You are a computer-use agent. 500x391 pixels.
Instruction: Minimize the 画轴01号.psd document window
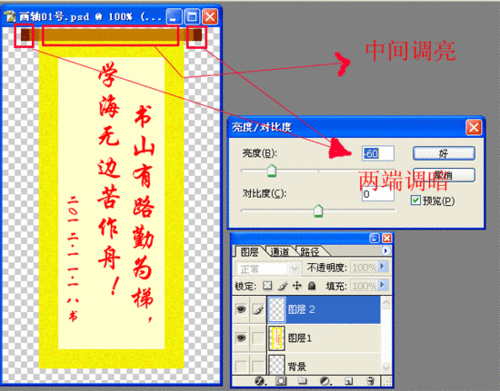tap(174, 16)
